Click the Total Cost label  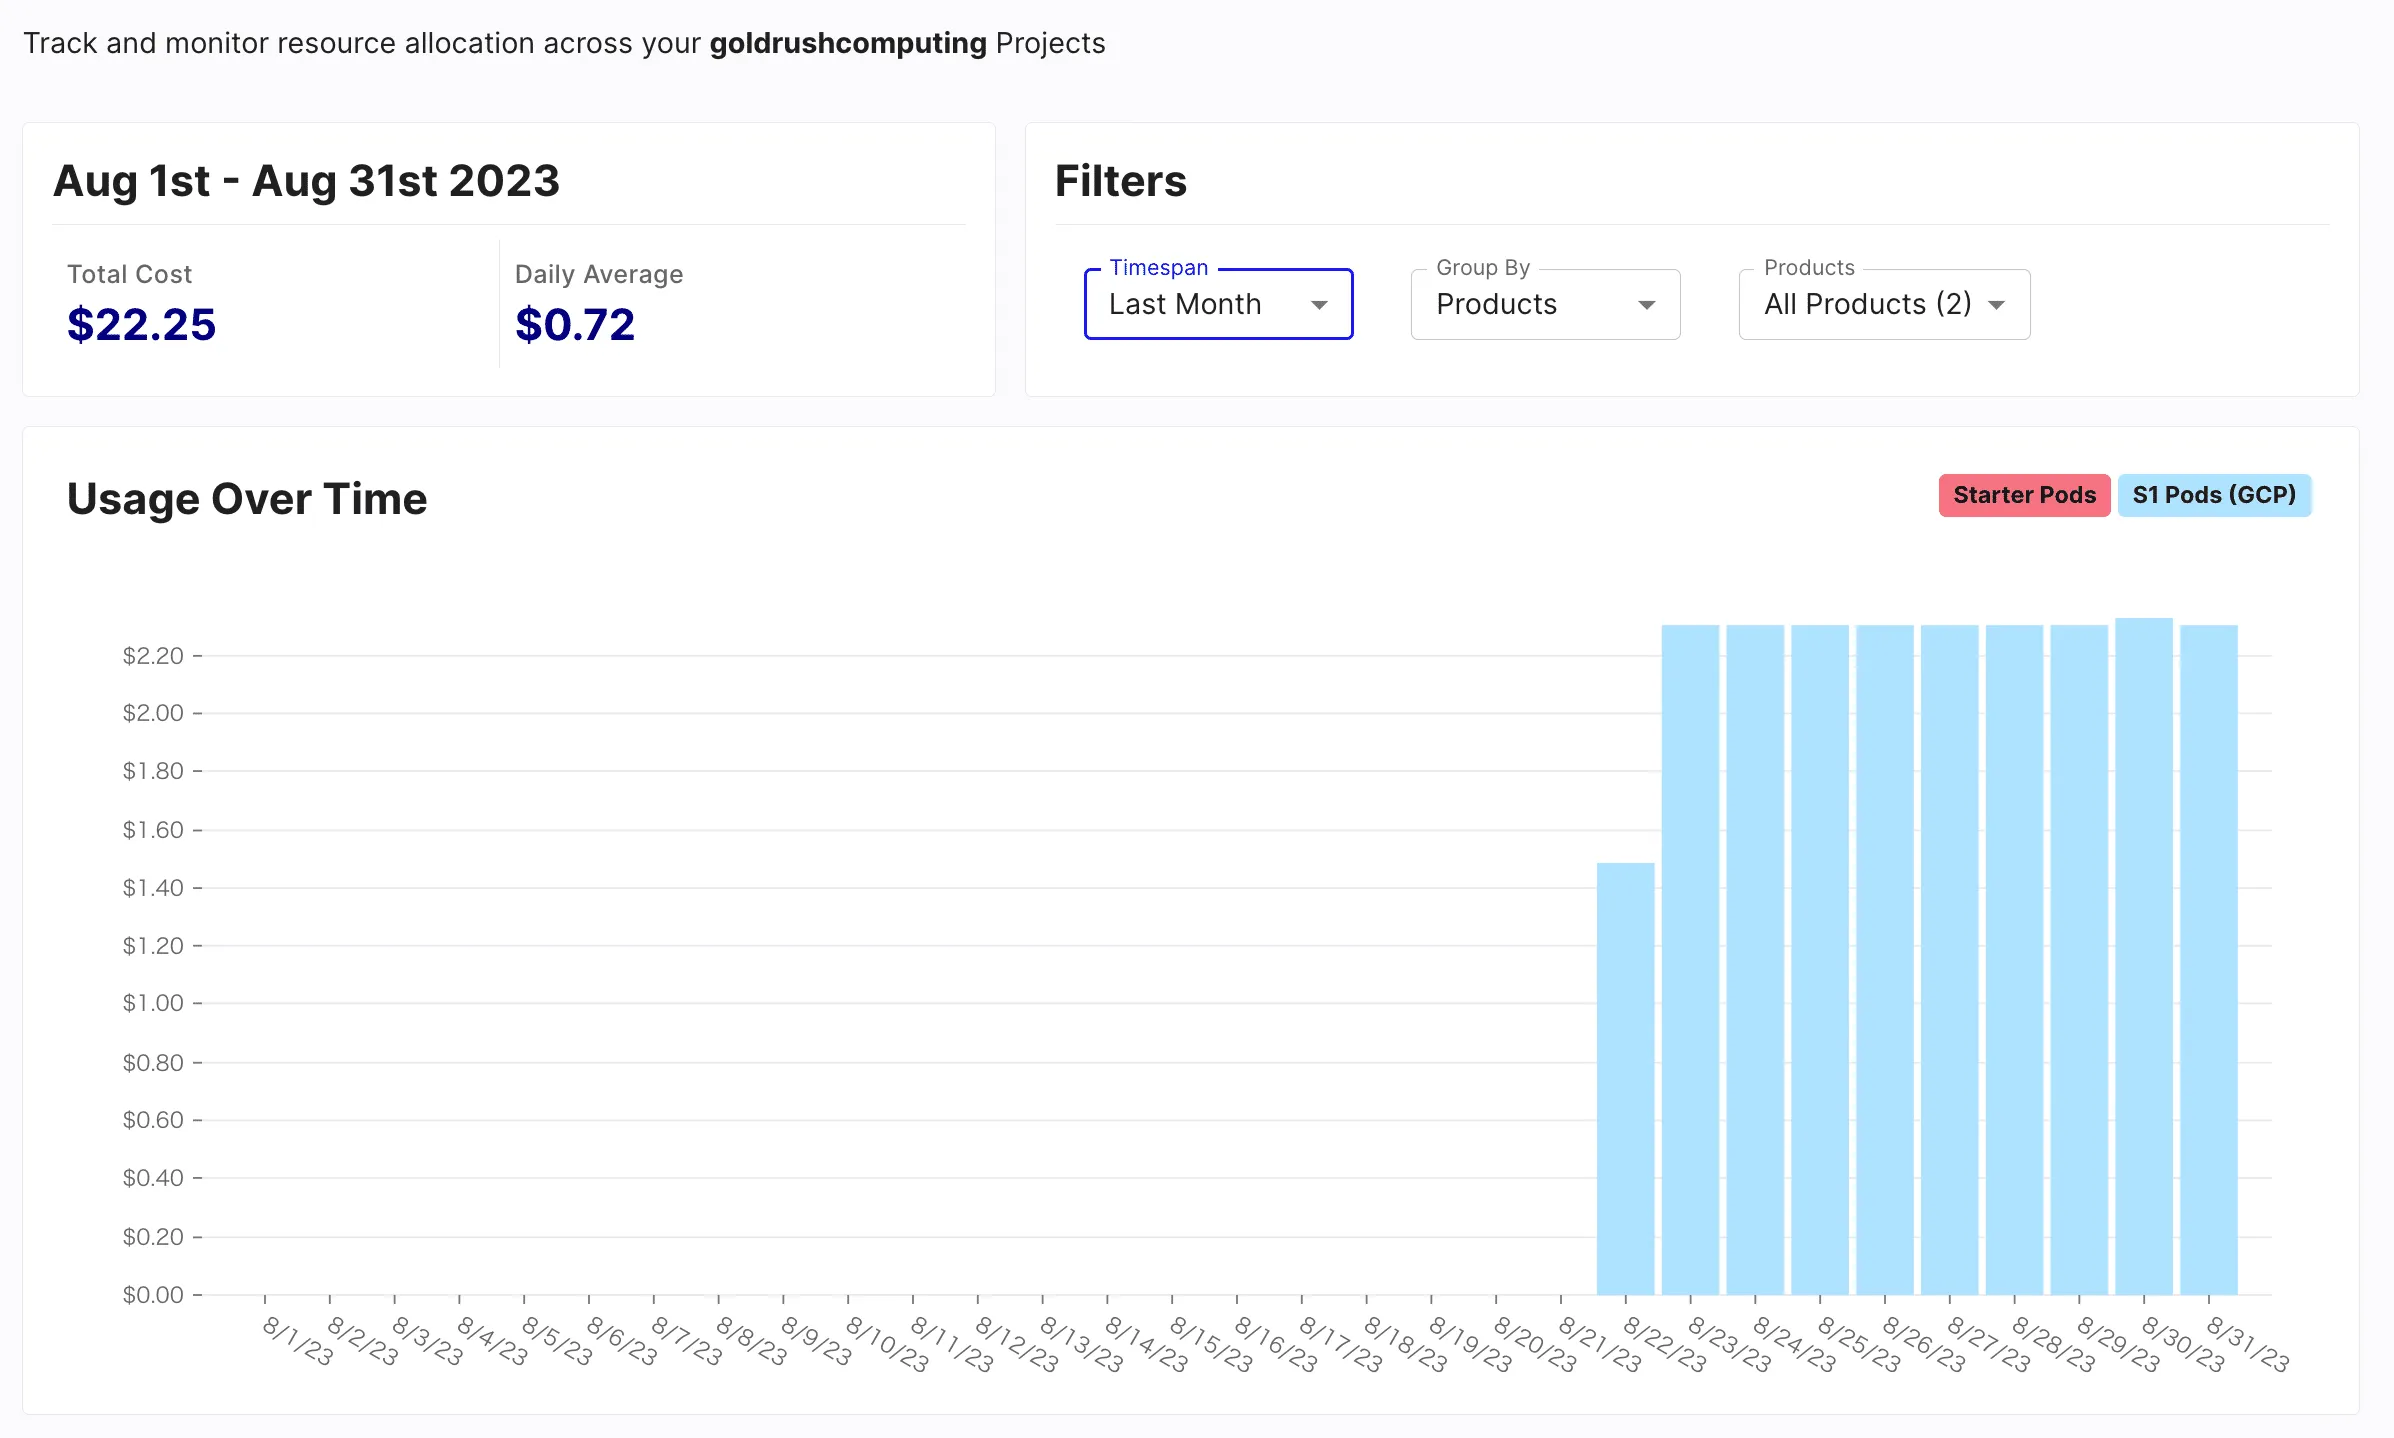click(x=129, y=274)
